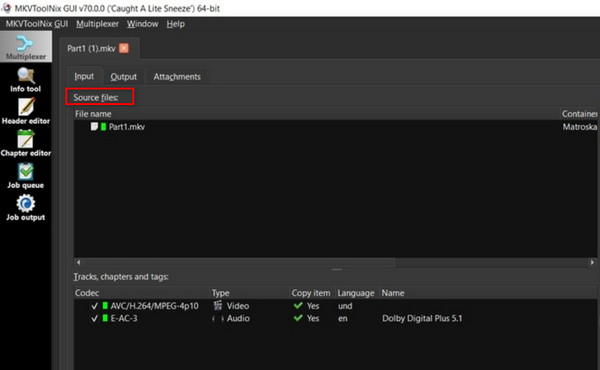Click the source files scrollbar left arrow
The image size is (600, 370).
(x=78, y=262)
